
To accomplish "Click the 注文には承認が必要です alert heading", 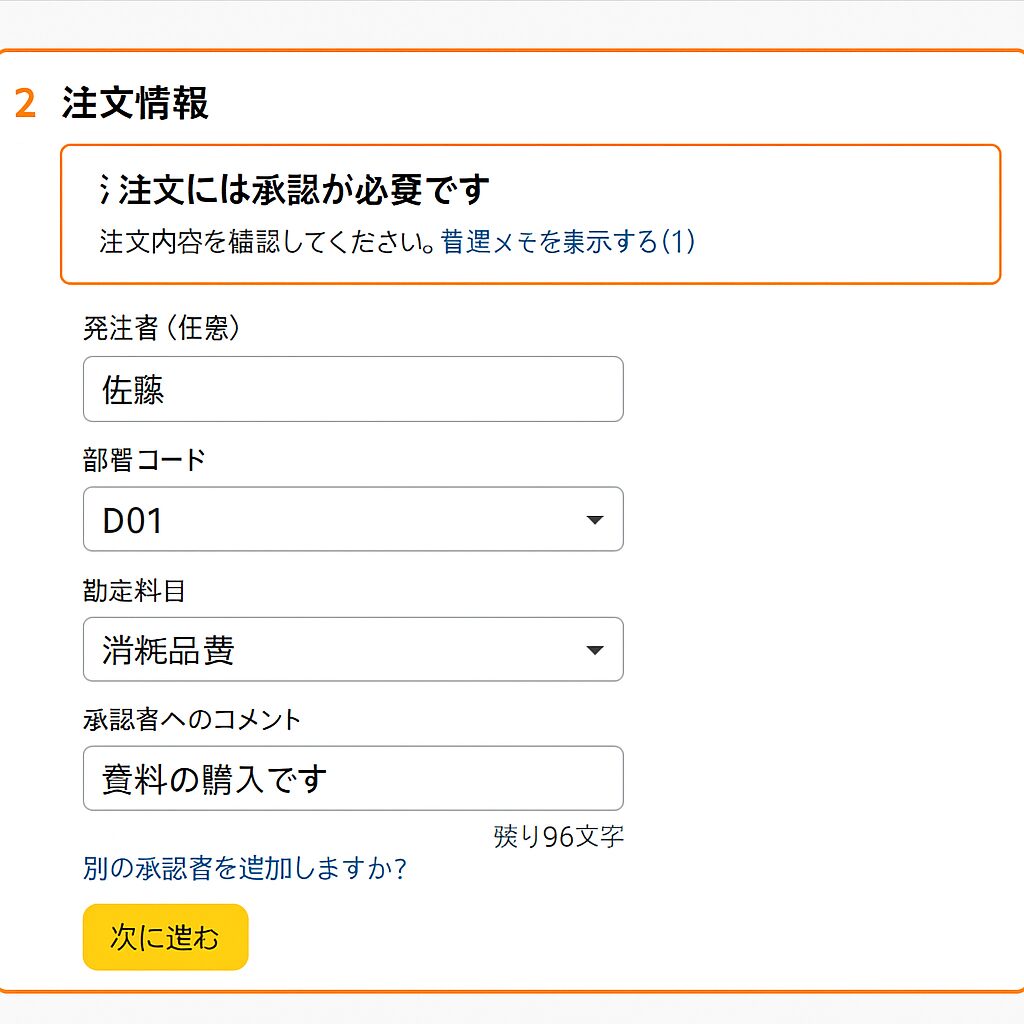I will tap(304, 189).
